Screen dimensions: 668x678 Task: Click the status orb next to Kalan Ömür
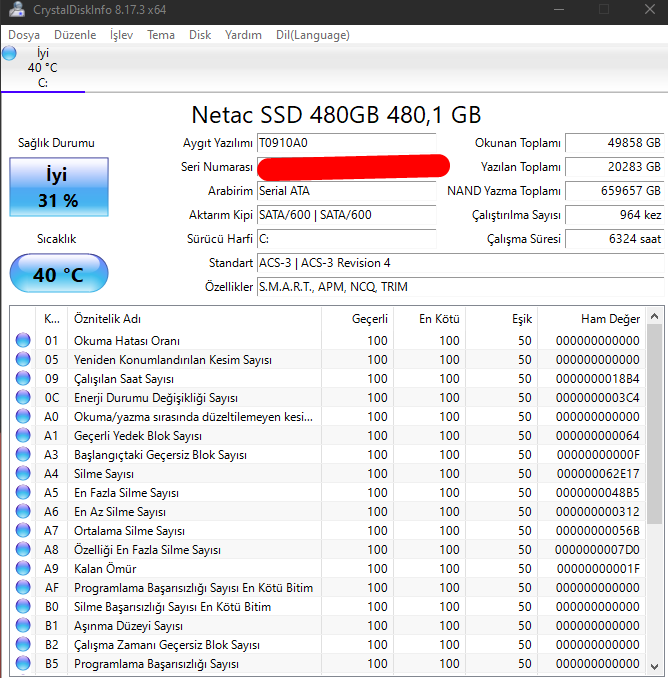point(23,569)
